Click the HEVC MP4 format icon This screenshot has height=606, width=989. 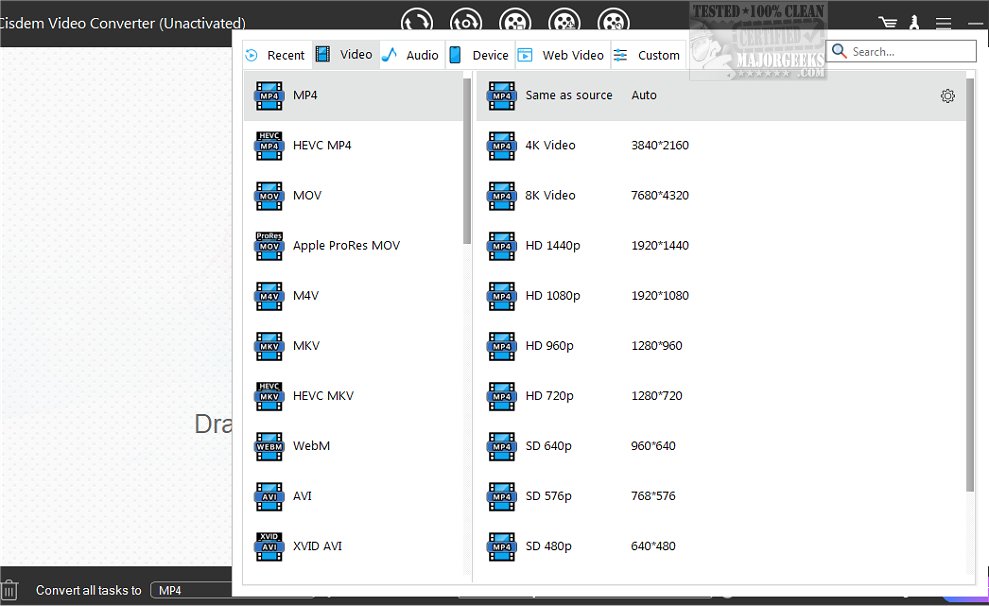coord(269,146)
